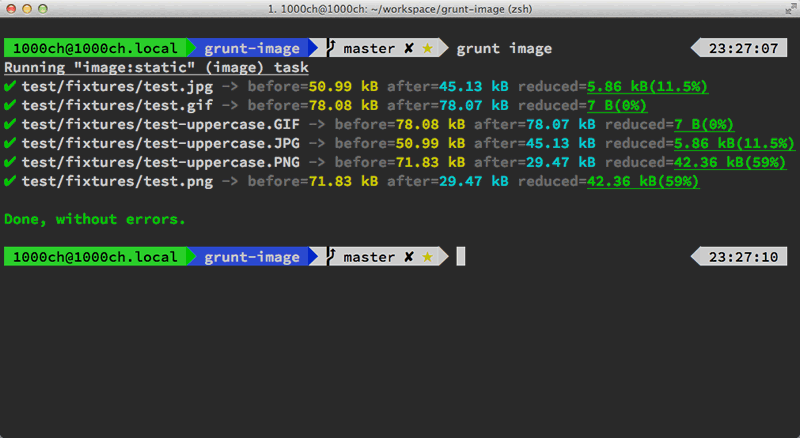Image resolution: width=800 pixels, height=438 pixels.
Task: Select the checkmark beside test-uppercase.PNG
Action: tap(10, 162)
